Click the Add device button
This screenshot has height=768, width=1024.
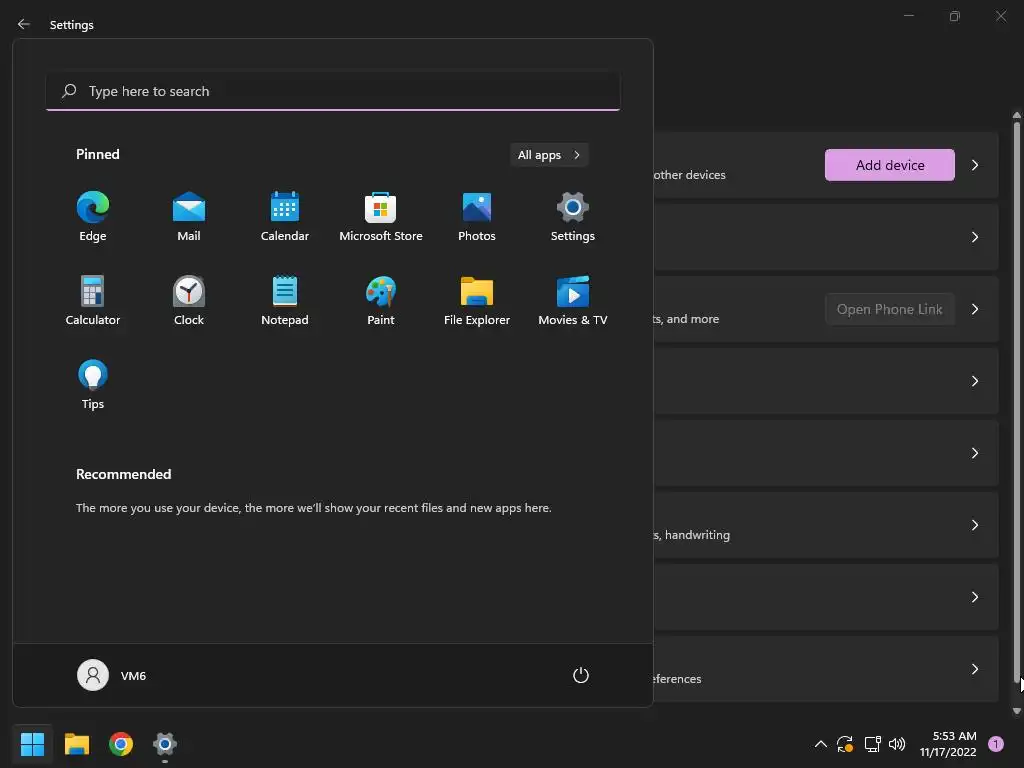click(889, 165)
